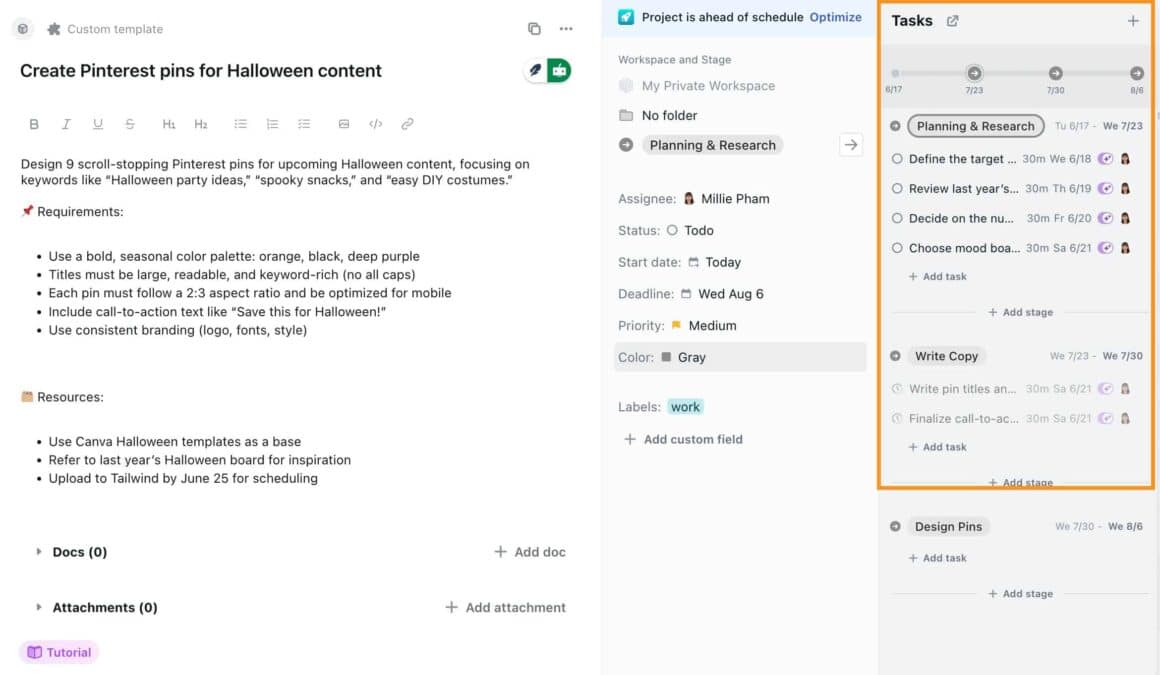Mark 'Define the target' task as complete
Screen dimensions: 1160x675
(898, 158)
